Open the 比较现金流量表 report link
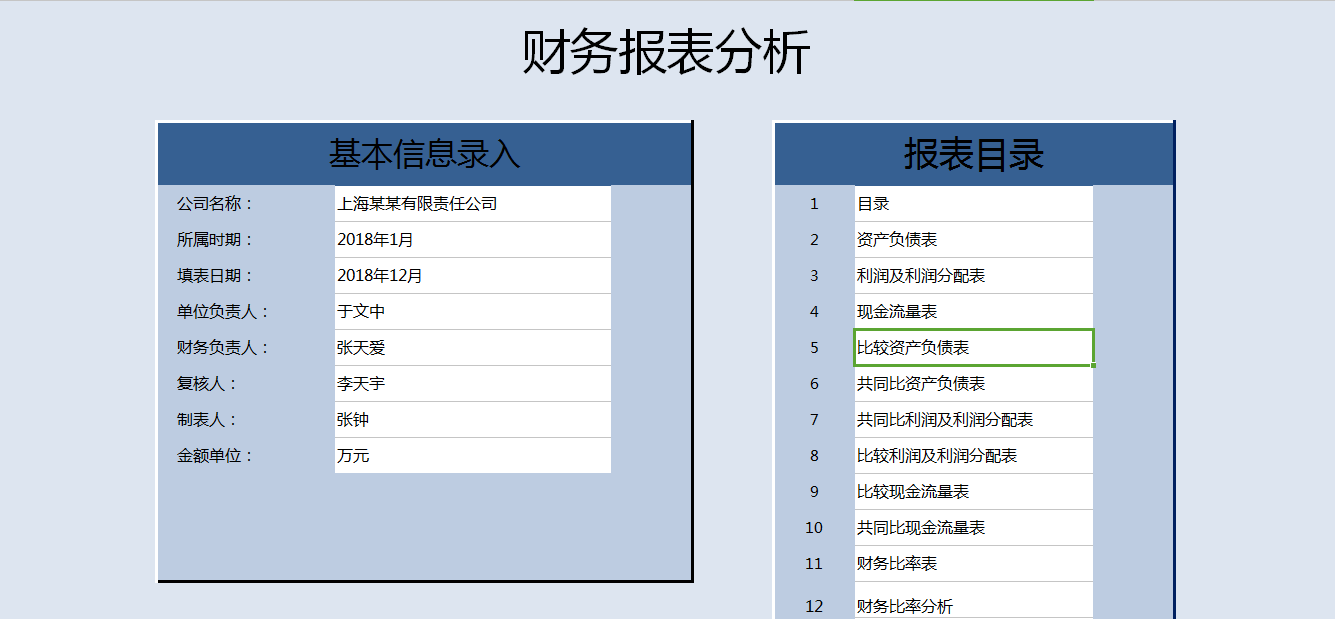1335x619 pixels. tap(974, 492)
